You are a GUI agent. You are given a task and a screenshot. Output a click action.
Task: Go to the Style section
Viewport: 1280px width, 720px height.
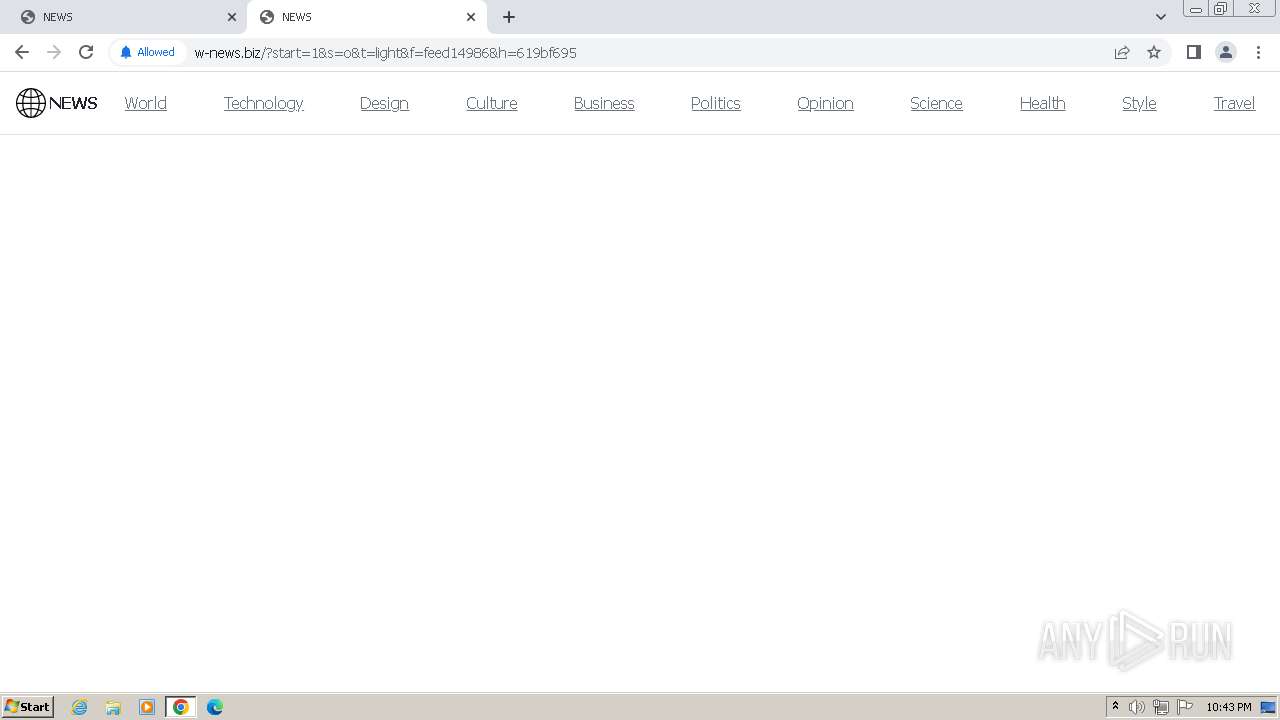pyautogui.click(x=1139, y=103)
